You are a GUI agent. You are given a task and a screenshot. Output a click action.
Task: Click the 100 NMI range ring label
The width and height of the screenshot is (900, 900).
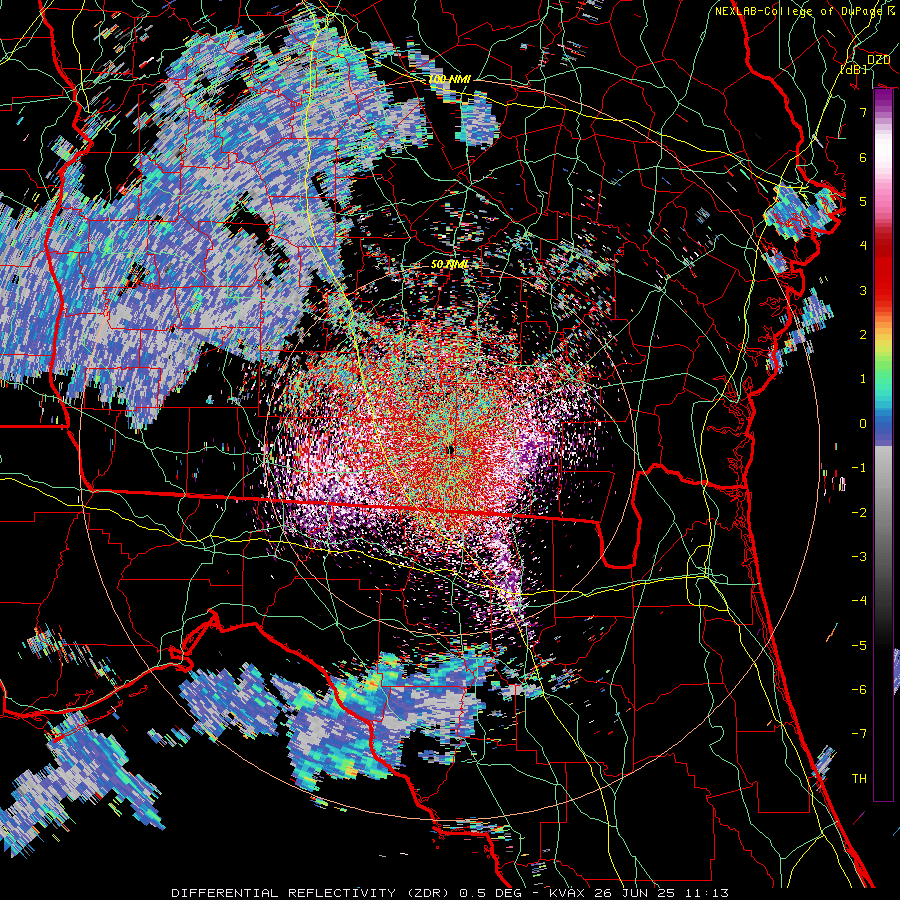click(x=449, y=79)
